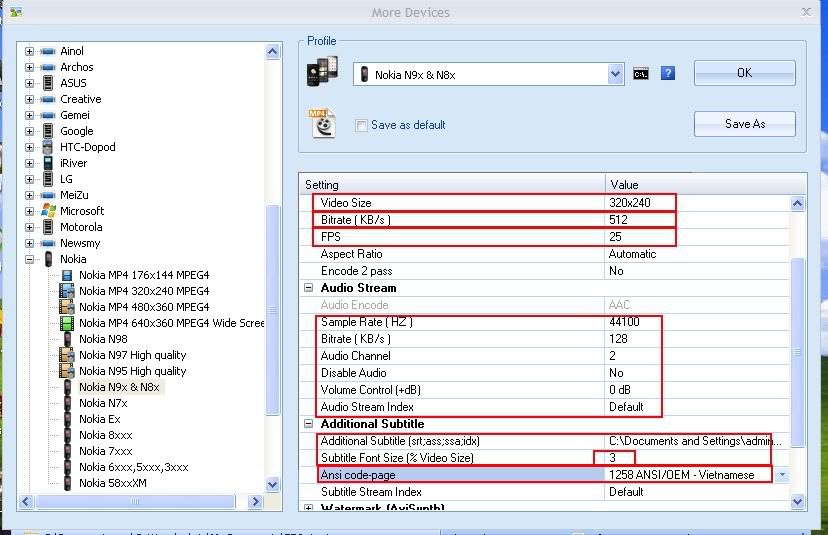The width and height of the screenshot is (828, 535).
Task: Select Nokia 6xxx,5xxx,3xxx tree item
Action: [134, 467]
